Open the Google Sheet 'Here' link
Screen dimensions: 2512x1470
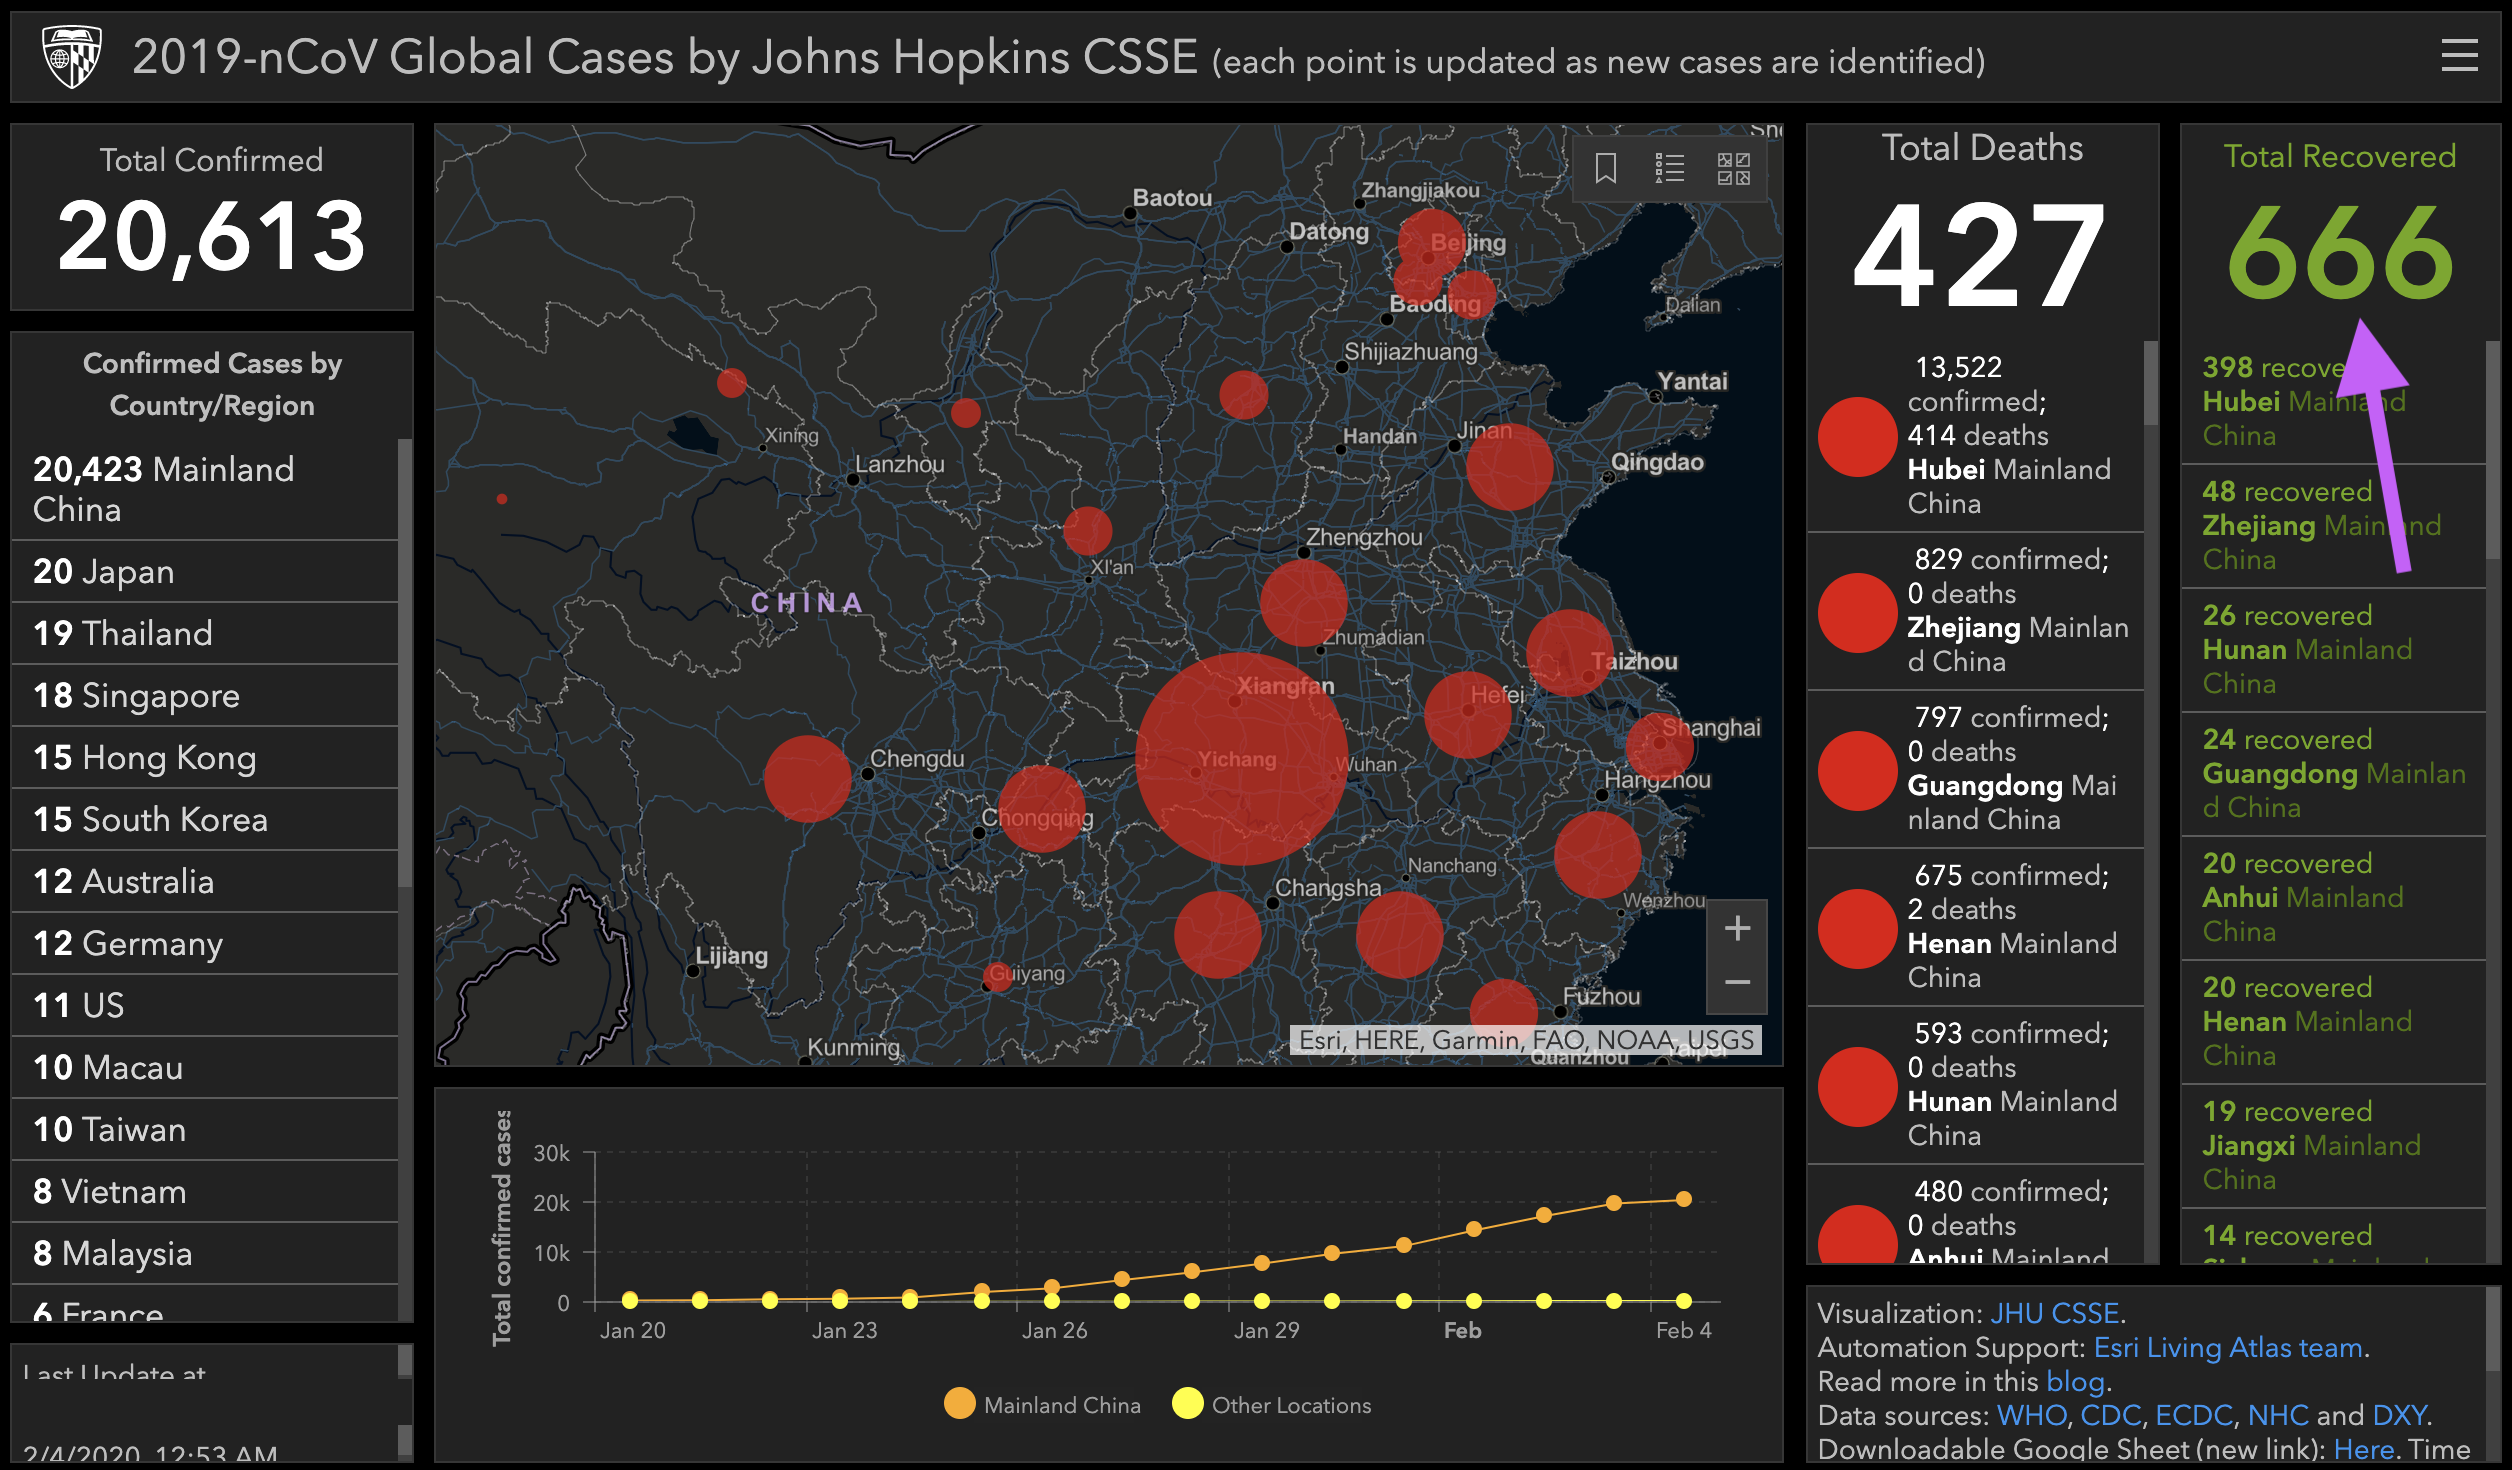click(x=2363, y=1449)
